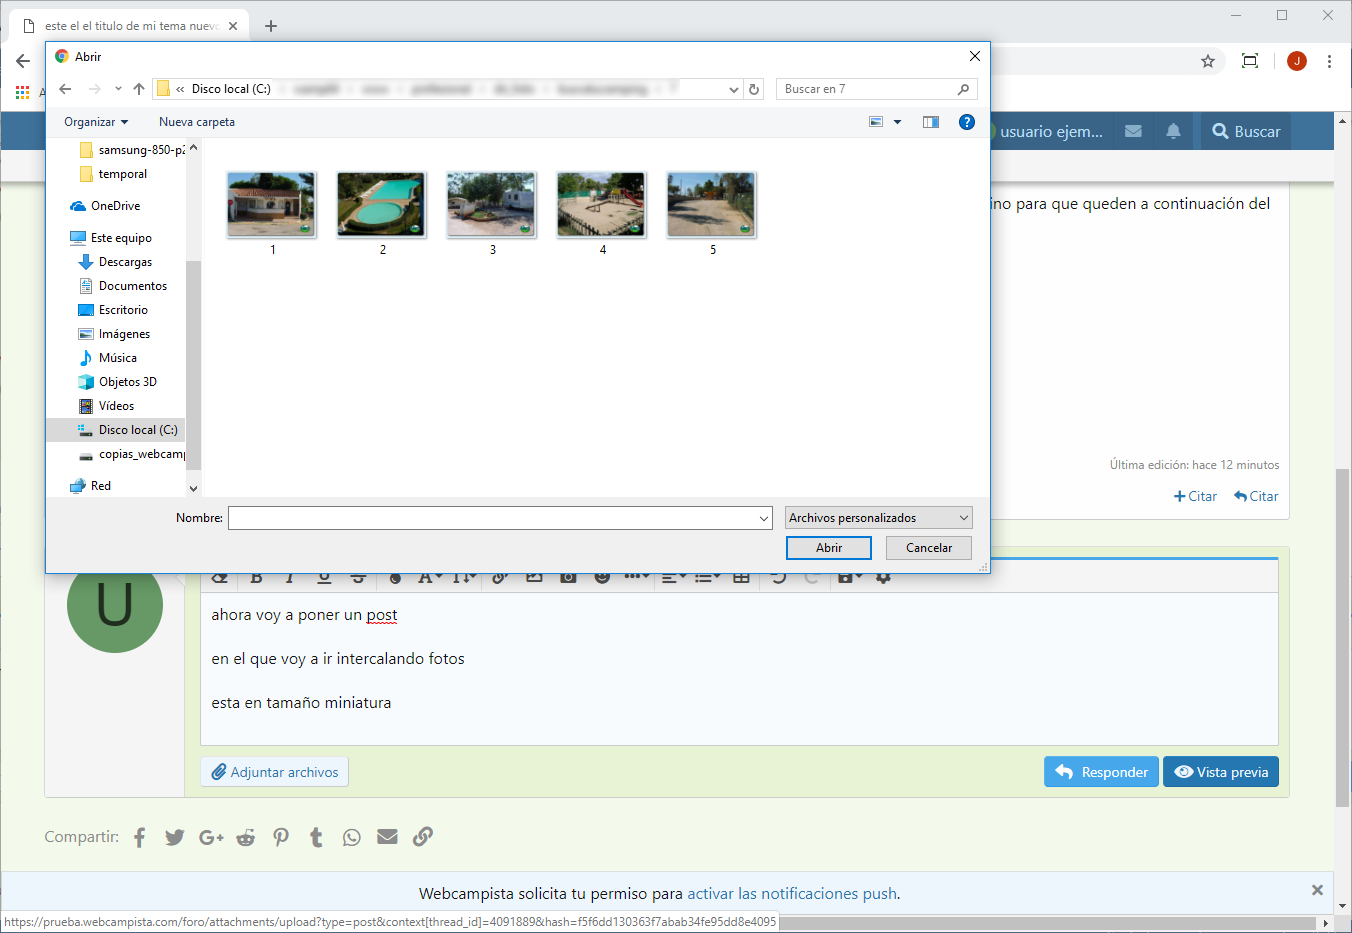
Task: Share the thread on WhatsApp
Action: (351, 837)
